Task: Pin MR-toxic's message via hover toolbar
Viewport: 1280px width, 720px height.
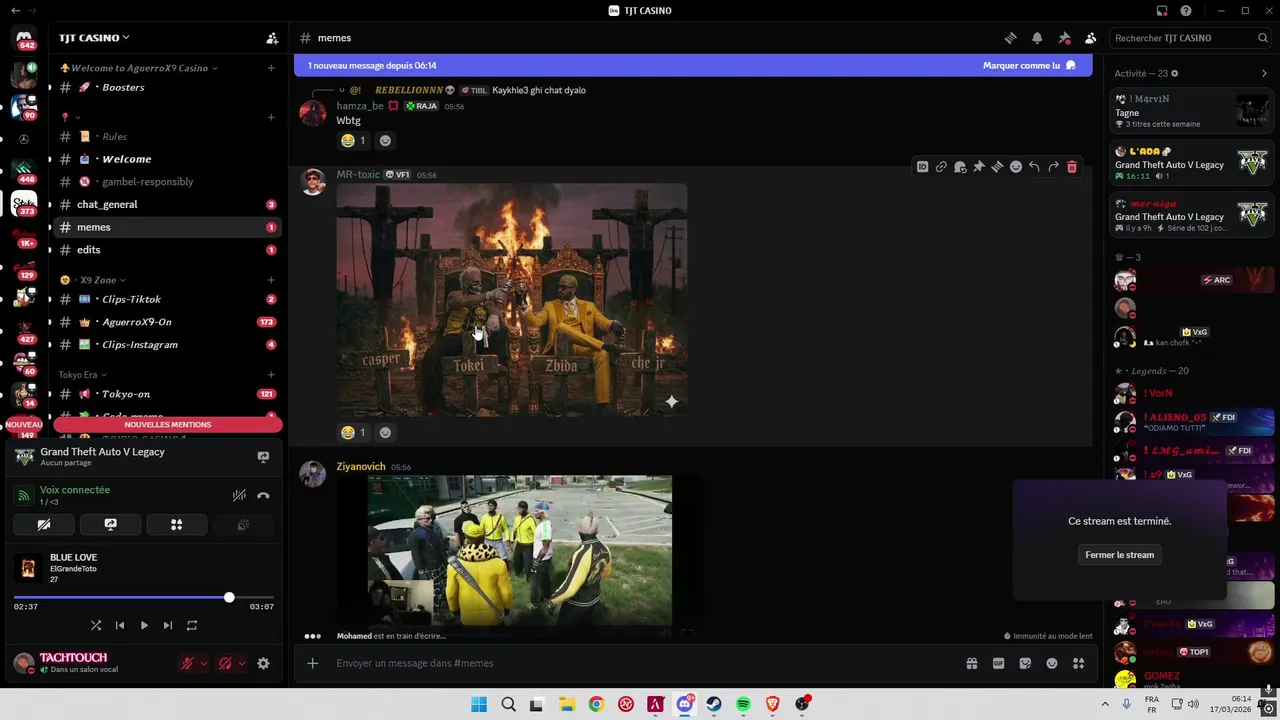Action: coord(979,167)
